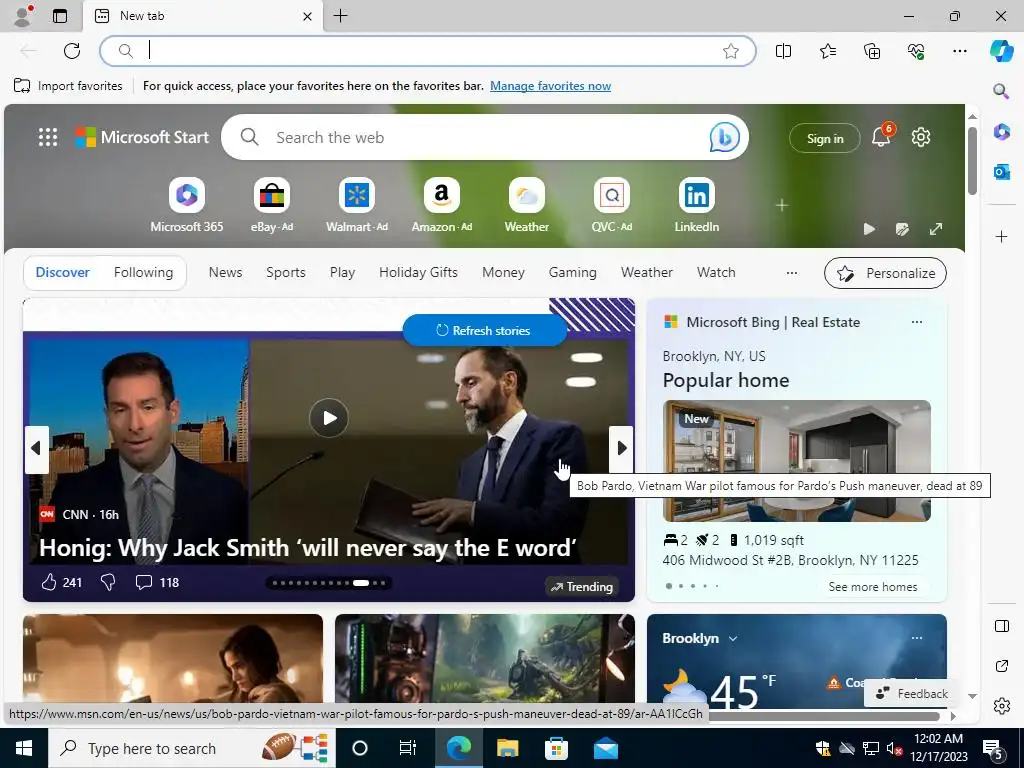Open the Money tab
The height and width of the screenshot is (768, 1024).
click(x=503, y=272)
